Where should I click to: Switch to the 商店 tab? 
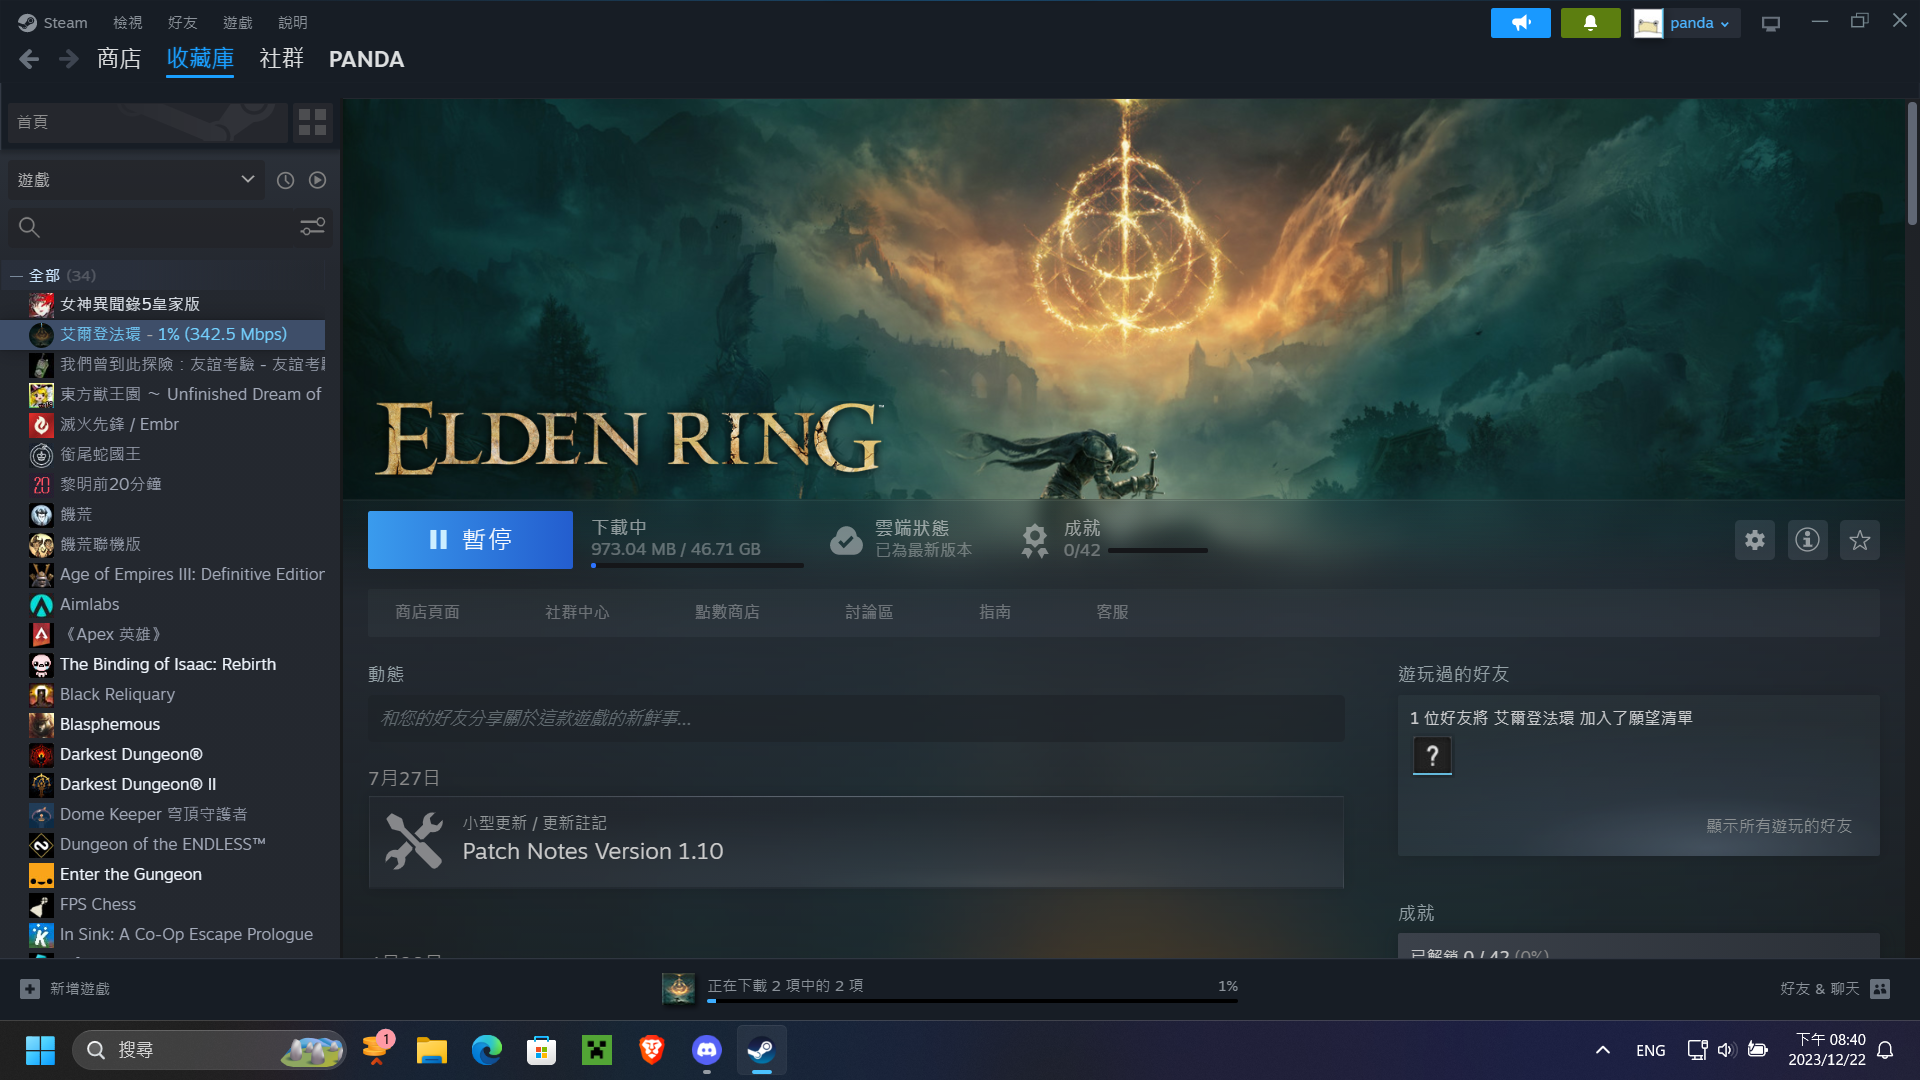coord(118,59)
